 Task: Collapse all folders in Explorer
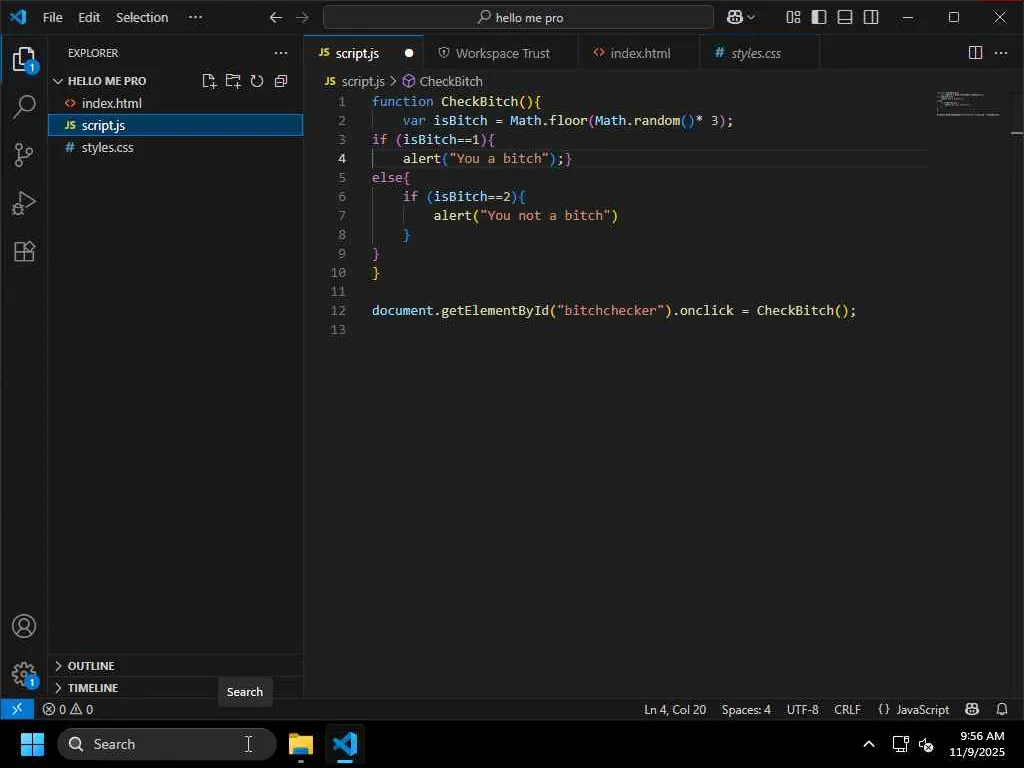(x=281, y=81)
